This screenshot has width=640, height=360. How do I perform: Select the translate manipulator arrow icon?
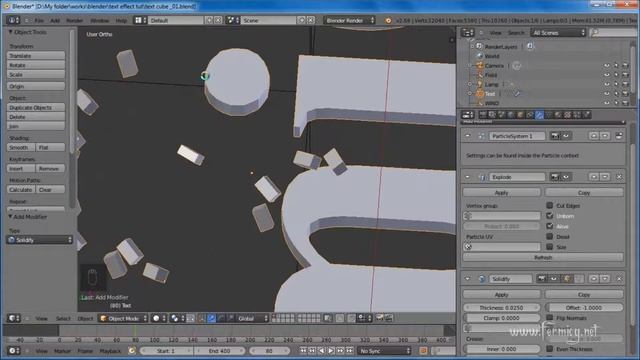tap(211, 318)
